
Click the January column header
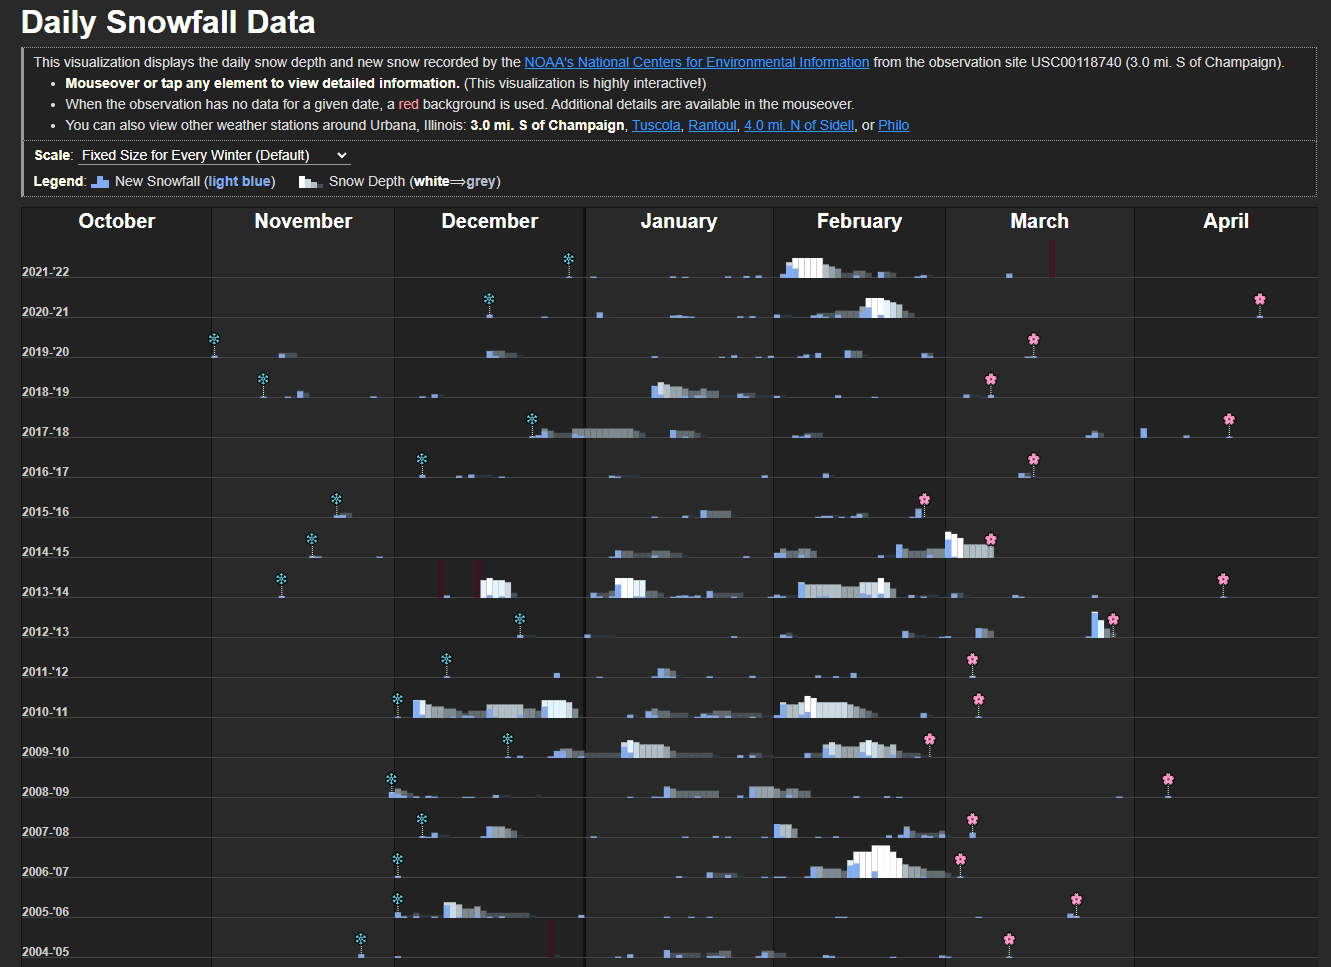pyautogui.click(x=679, y=221)
